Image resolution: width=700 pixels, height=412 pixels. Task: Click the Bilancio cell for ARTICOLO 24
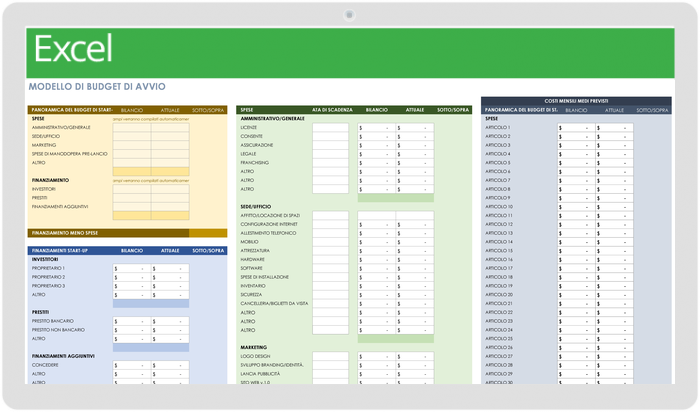[x=576, y=330]
